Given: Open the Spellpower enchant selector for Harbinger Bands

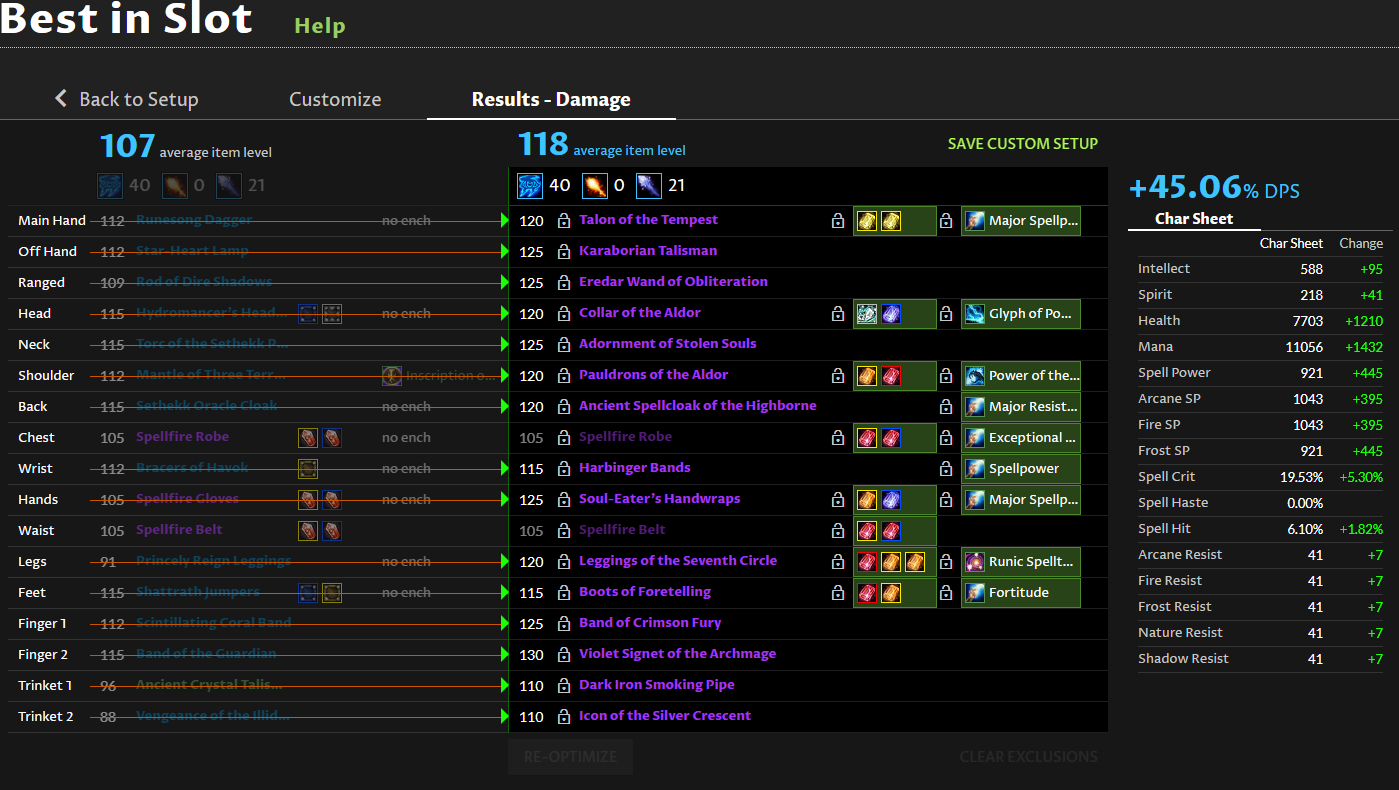Looking at the screenshot, I should click(x=1021, y=468).
